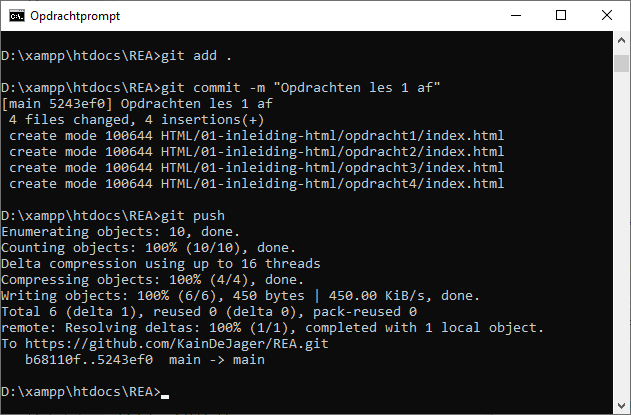Image resolution: width=631 pixels, height=415 pixels.
Task: Click the '4 files changed' summary line
Action: click(136, 120)
